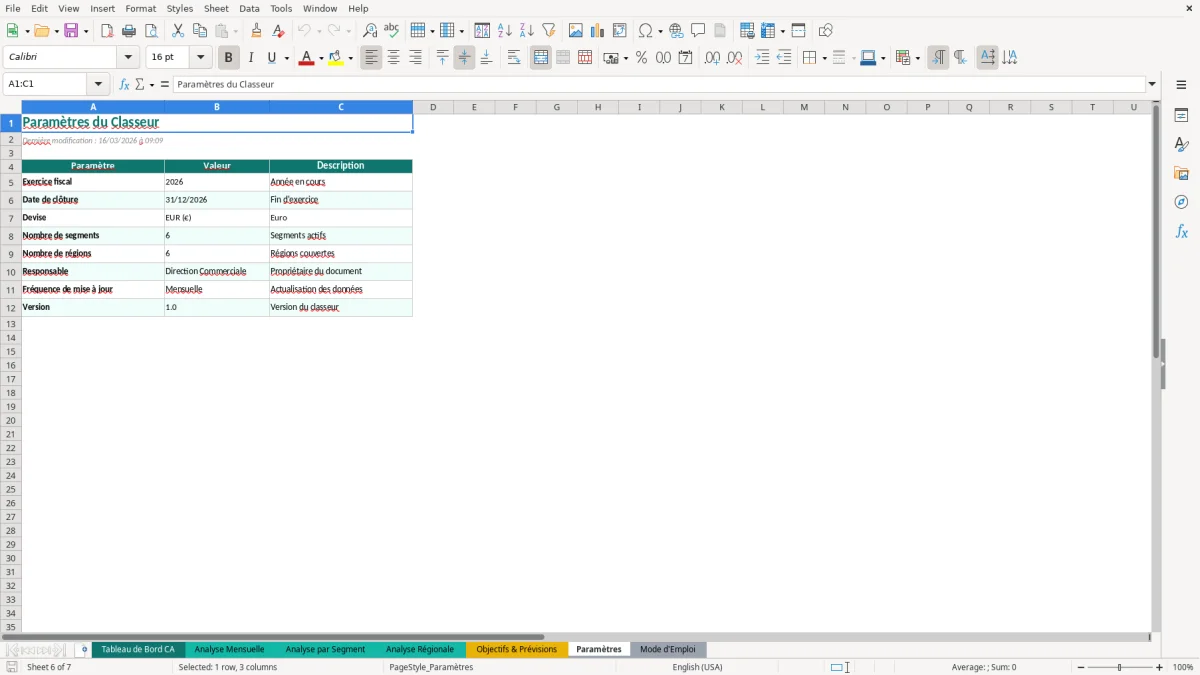
Task: Expand the Font Size dropdown
Action: [x=200, y=58]
